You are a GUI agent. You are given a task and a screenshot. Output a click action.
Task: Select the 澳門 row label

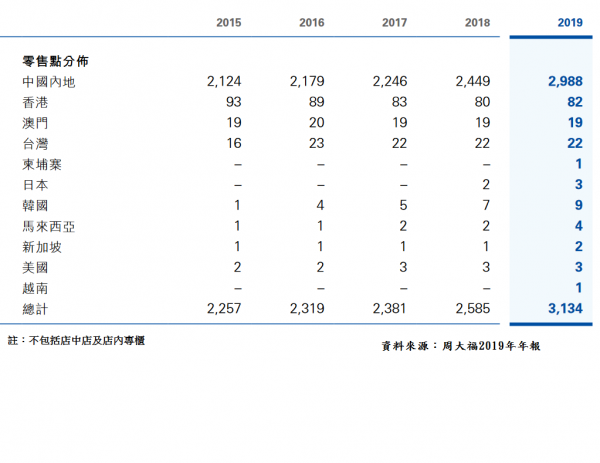point(35,123)
